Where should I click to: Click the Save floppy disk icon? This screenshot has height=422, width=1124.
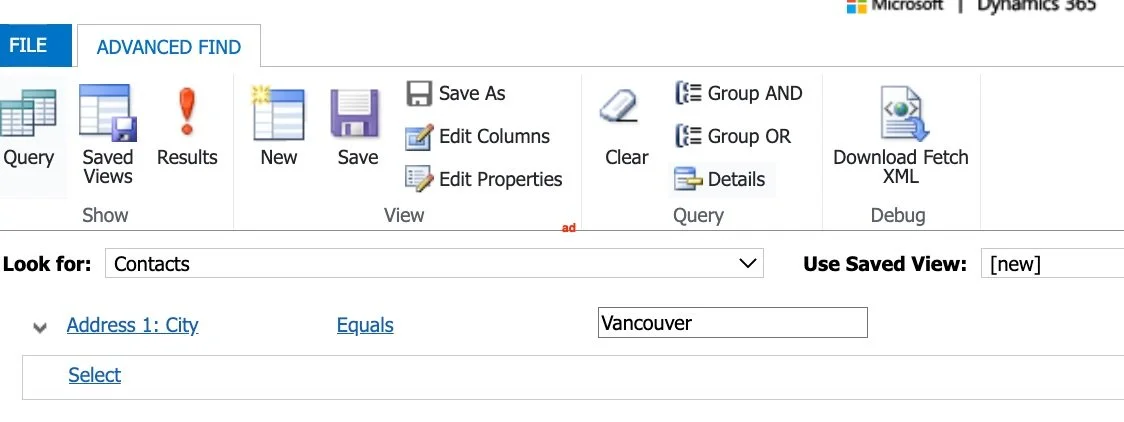(x=355, y=113)
